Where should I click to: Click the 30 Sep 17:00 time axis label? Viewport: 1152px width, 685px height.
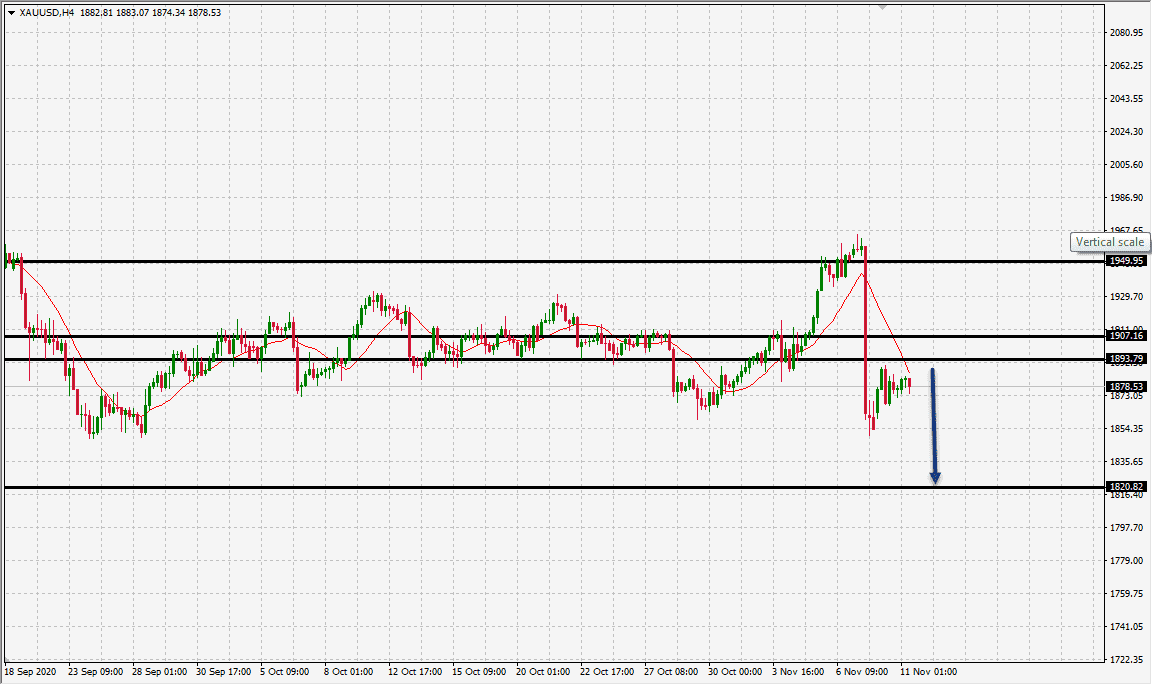click(x=223, y=672)
